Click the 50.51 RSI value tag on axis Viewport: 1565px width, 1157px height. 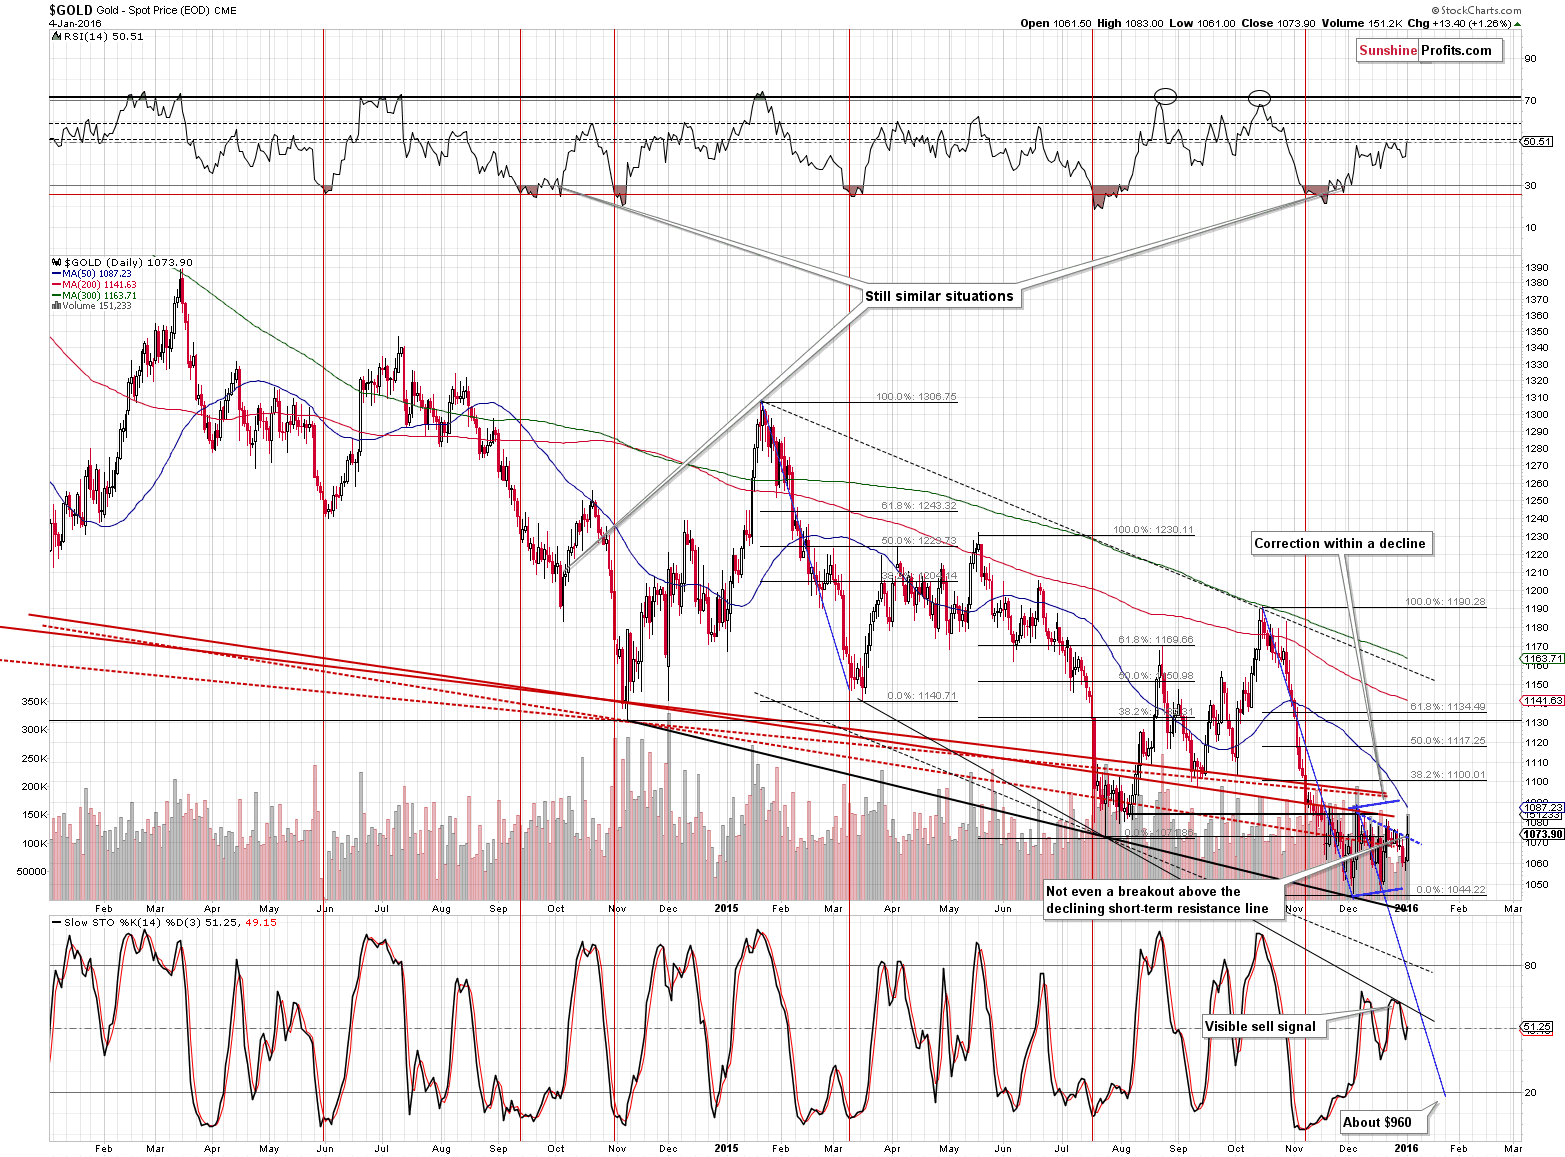1537,142
